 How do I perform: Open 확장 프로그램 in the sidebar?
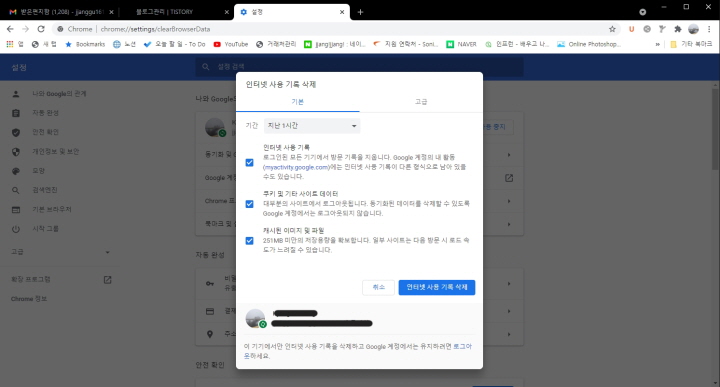click(x=31, y=280)
